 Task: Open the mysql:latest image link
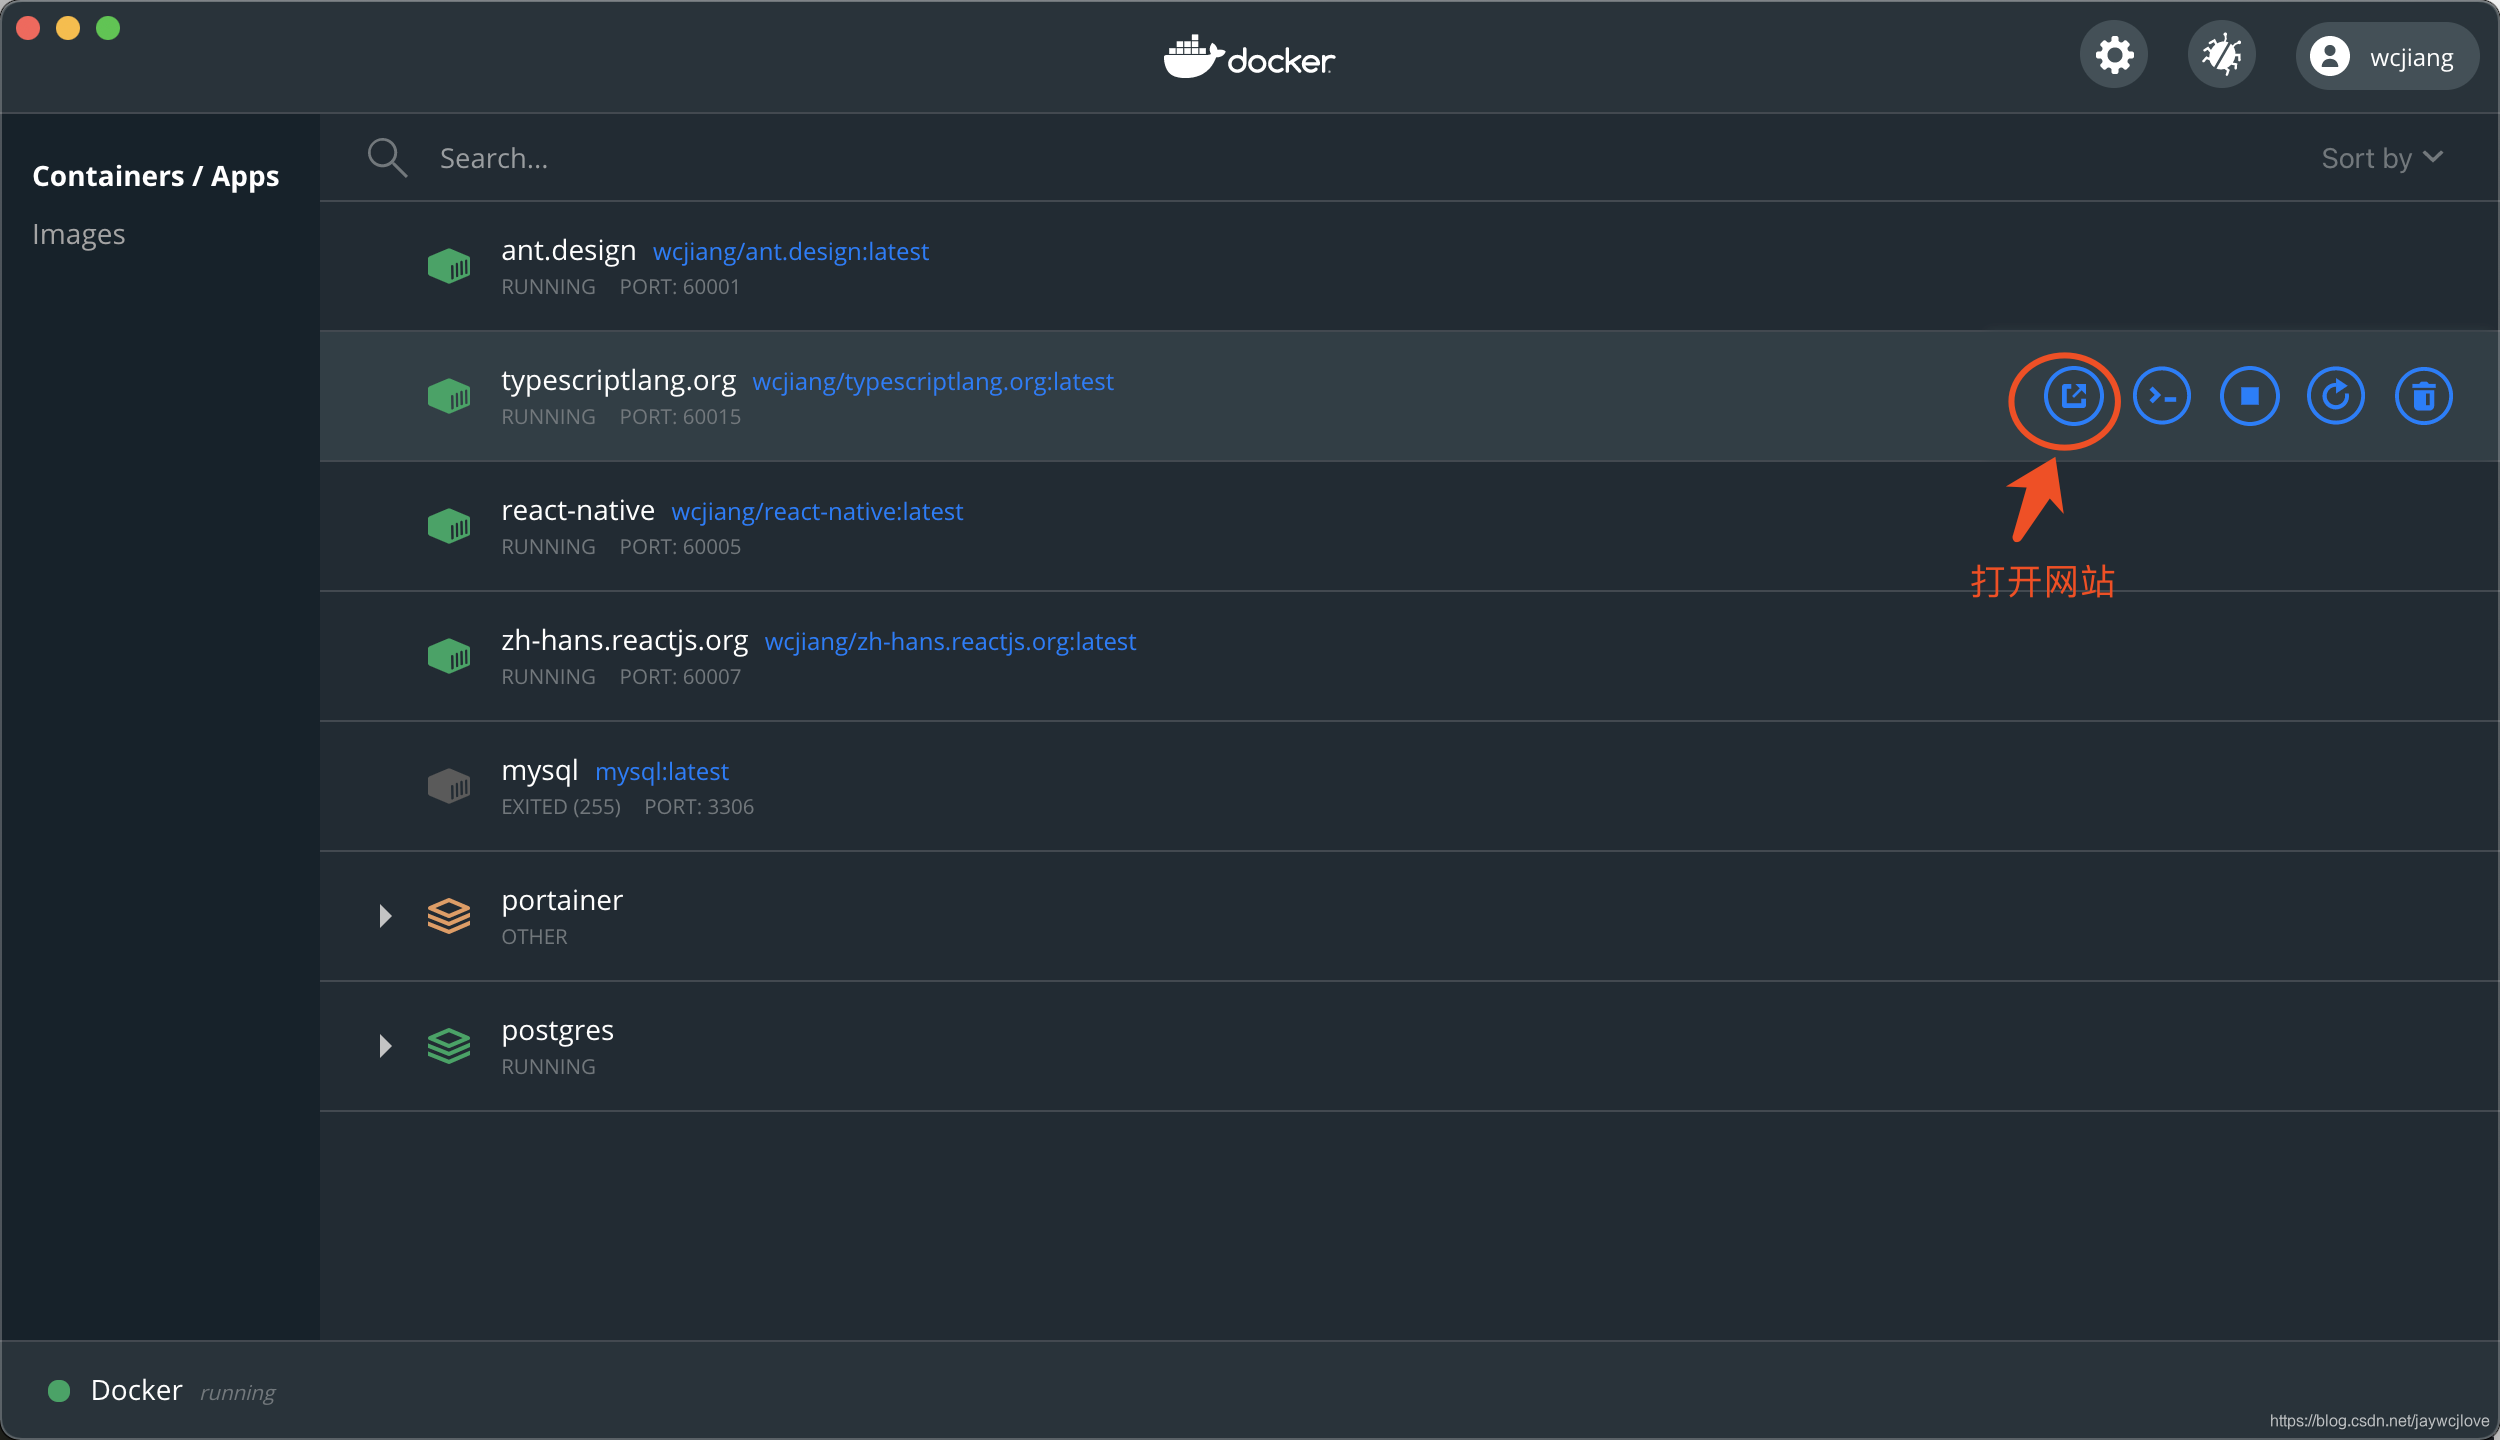point(661,772)
